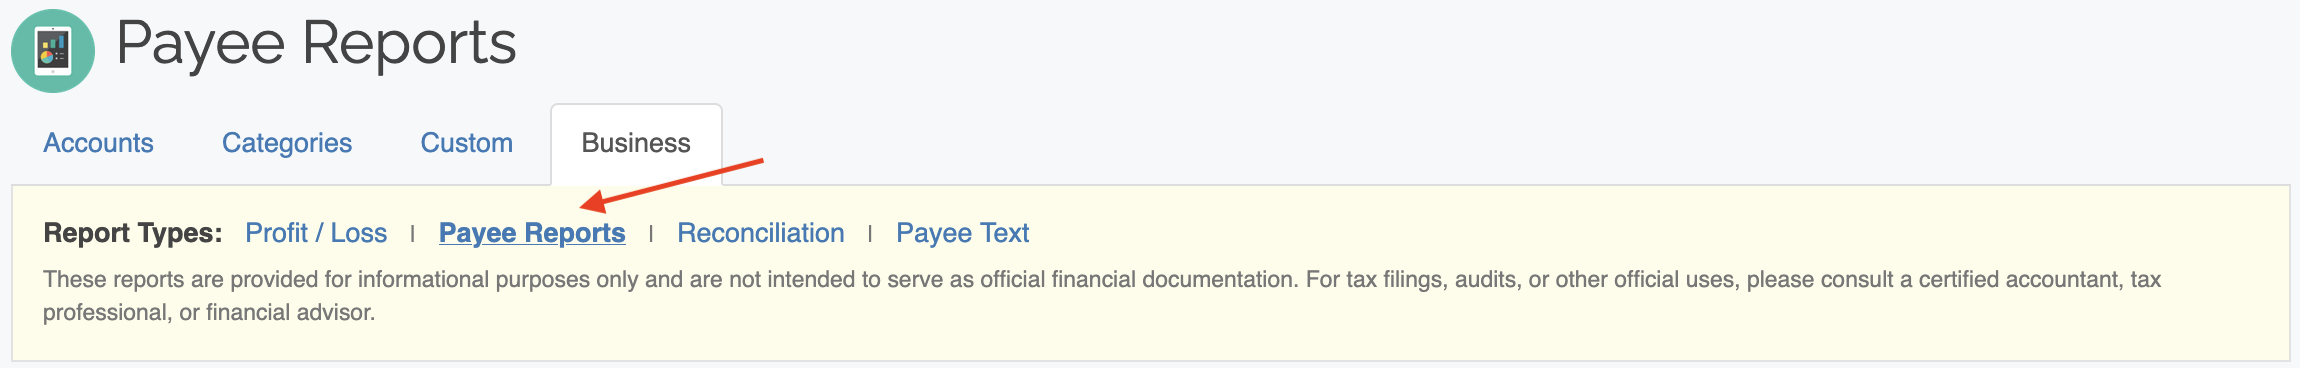Screen dimensions: 2300x368
Task: Select the bold Payee Reports link
Action: 532,233
